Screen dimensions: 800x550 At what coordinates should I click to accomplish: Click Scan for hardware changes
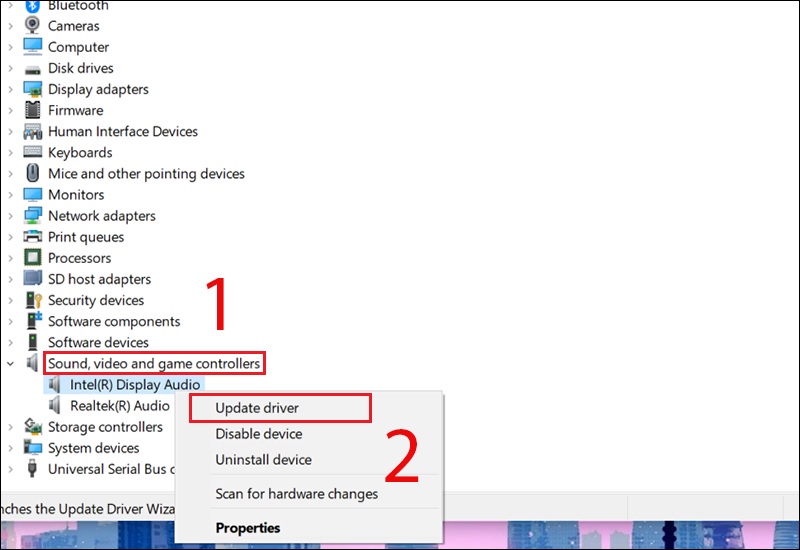point(296,494)
